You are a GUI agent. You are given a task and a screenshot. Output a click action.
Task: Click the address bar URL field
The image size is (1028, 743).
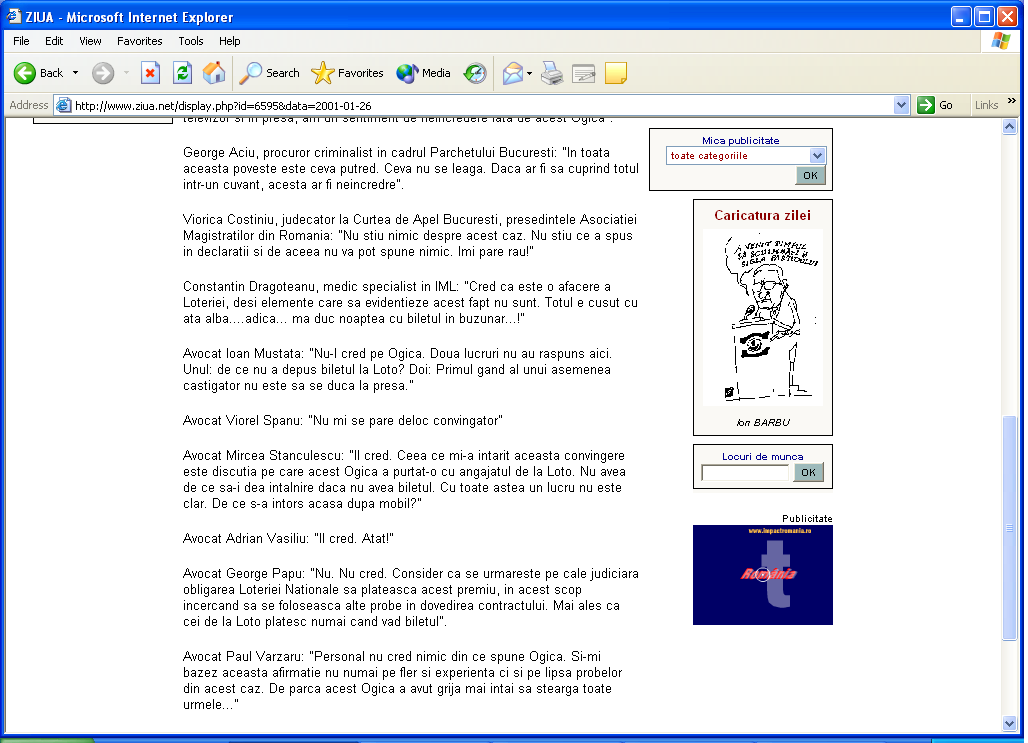[x=483, y=105]
